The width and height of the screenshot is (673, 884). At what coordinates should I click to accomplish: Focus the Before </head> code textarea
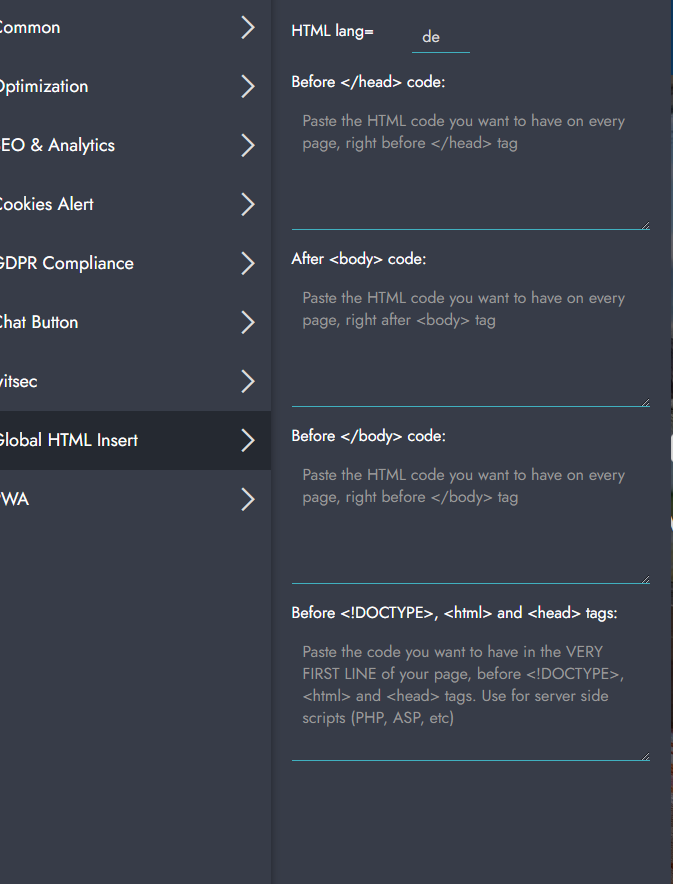point(470,165)
